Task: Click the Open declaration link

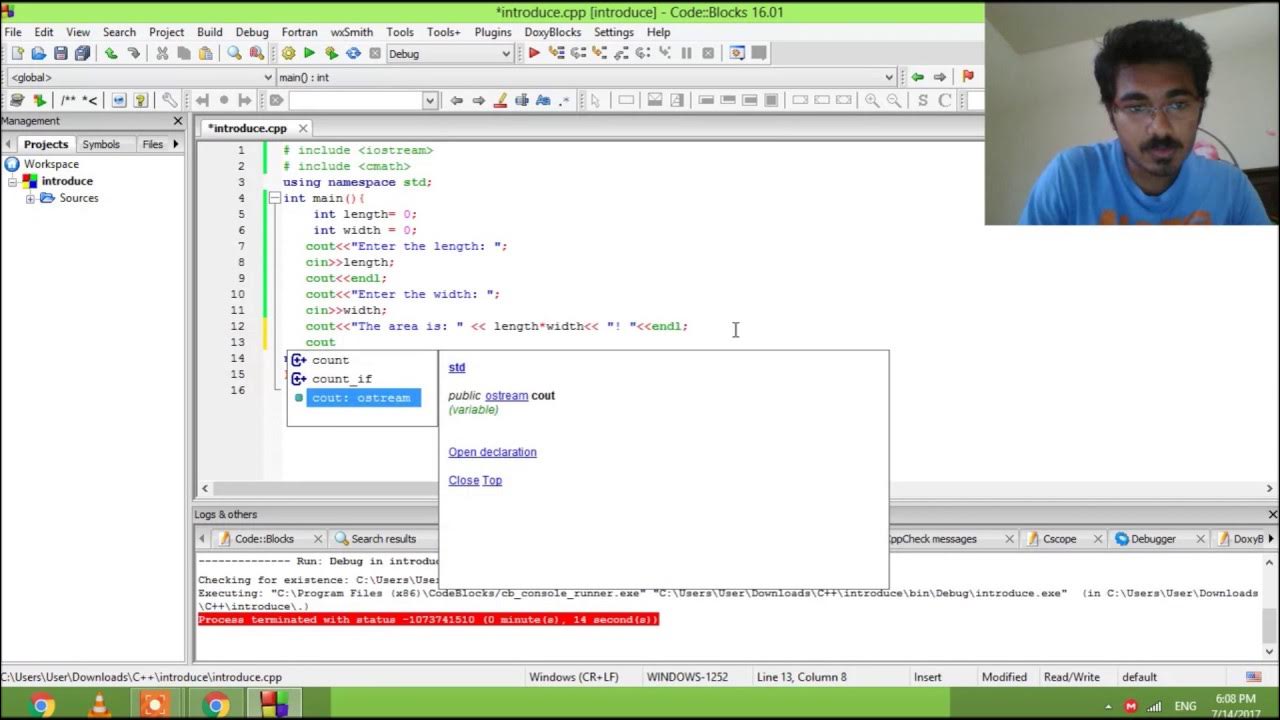Action: [492, 452]
